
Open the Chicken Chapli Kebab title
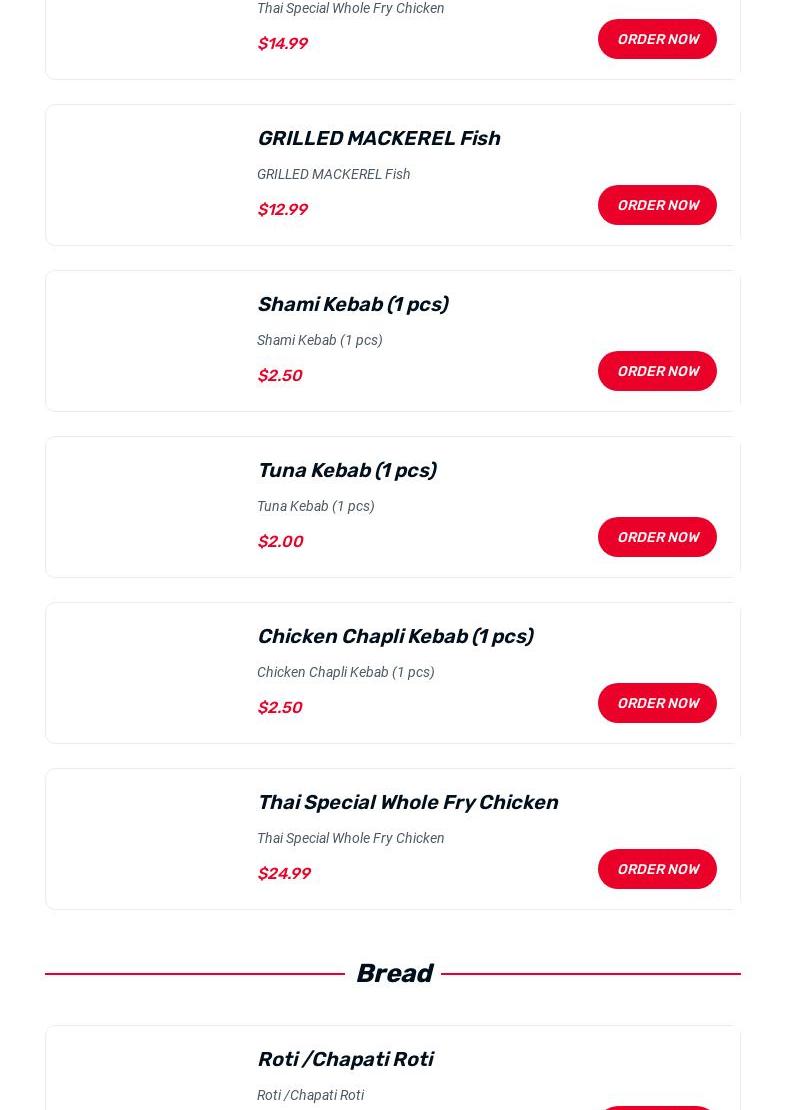tap(394, 636)
